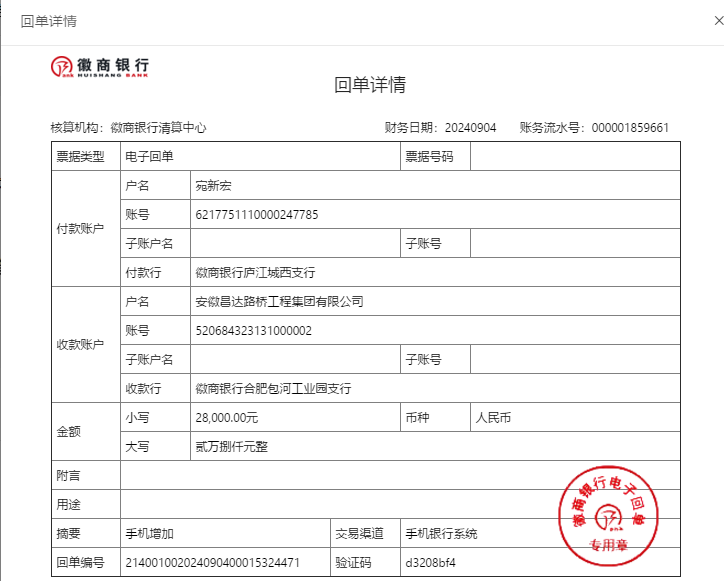
Task: Click the 手机银行系统 transaction channel value
Action: pos(441,534)
